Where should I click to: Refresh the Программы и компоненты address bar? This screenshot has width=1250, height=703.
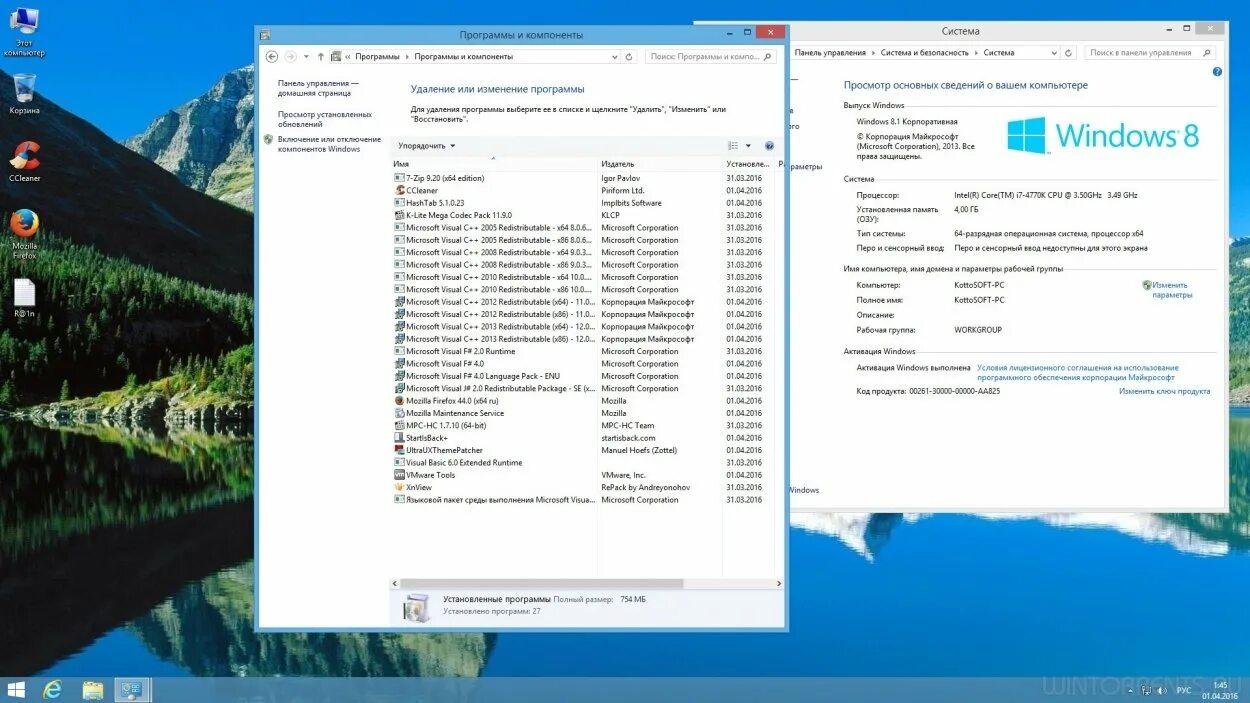[629, 57]
